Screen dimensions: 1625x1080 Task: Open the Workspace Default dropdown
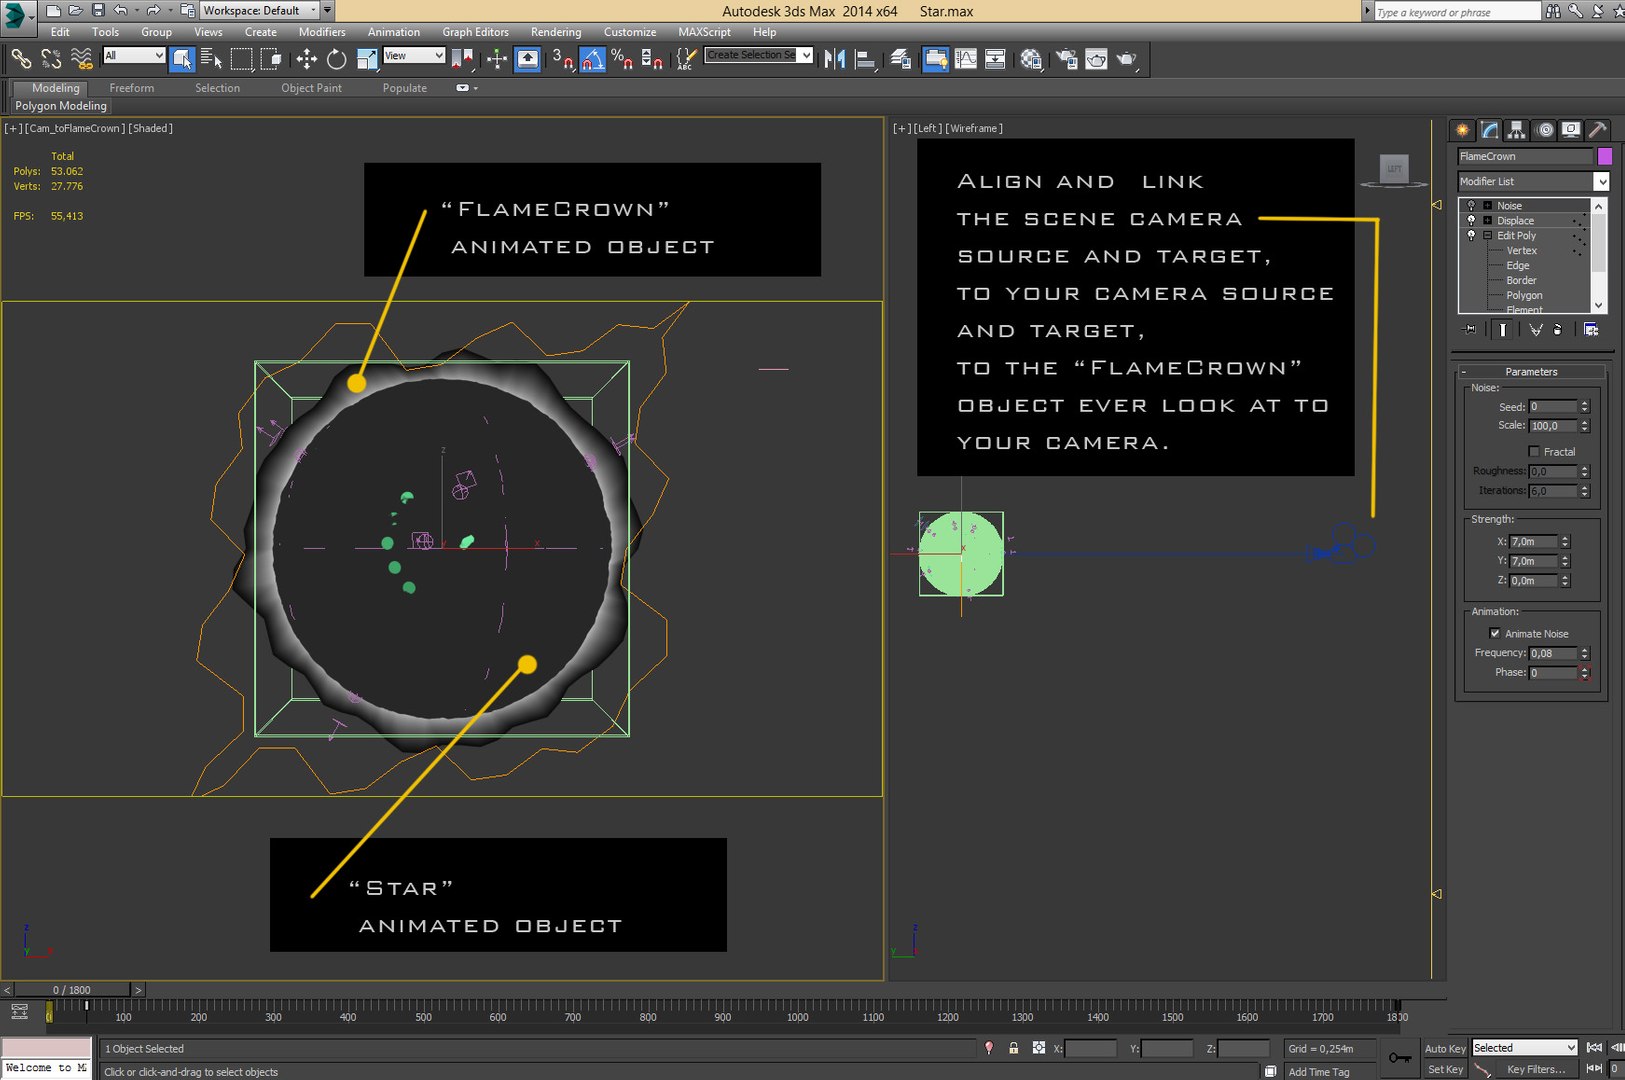260,10
